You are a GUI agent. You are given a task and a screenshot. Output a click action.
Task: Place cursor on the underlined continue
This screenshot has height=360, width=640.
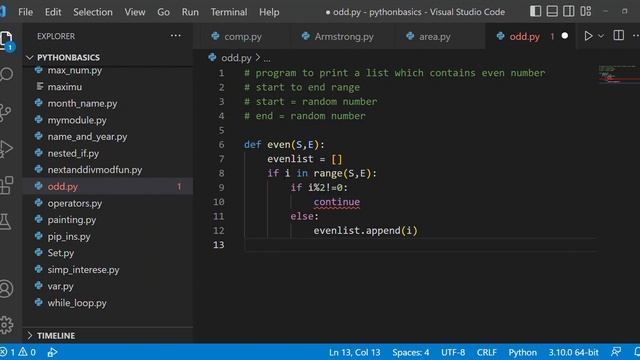337,202
